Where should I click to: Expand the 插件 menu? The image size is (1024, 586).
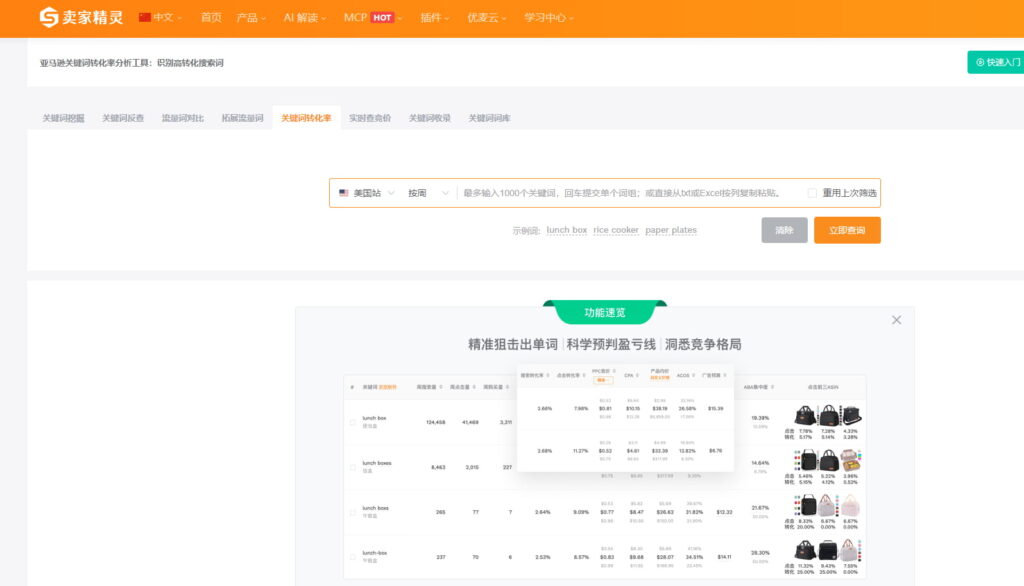point(435,18)
